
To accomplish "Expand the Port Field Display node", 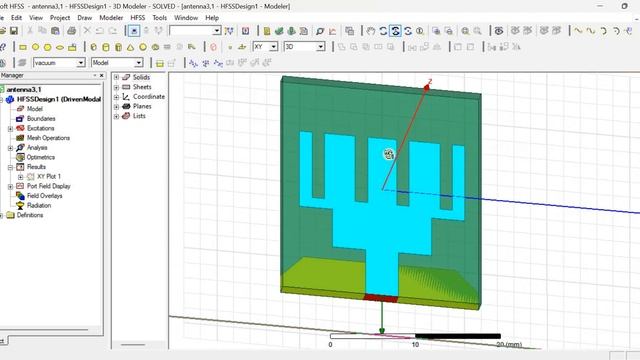I will [x=11, y=187].
